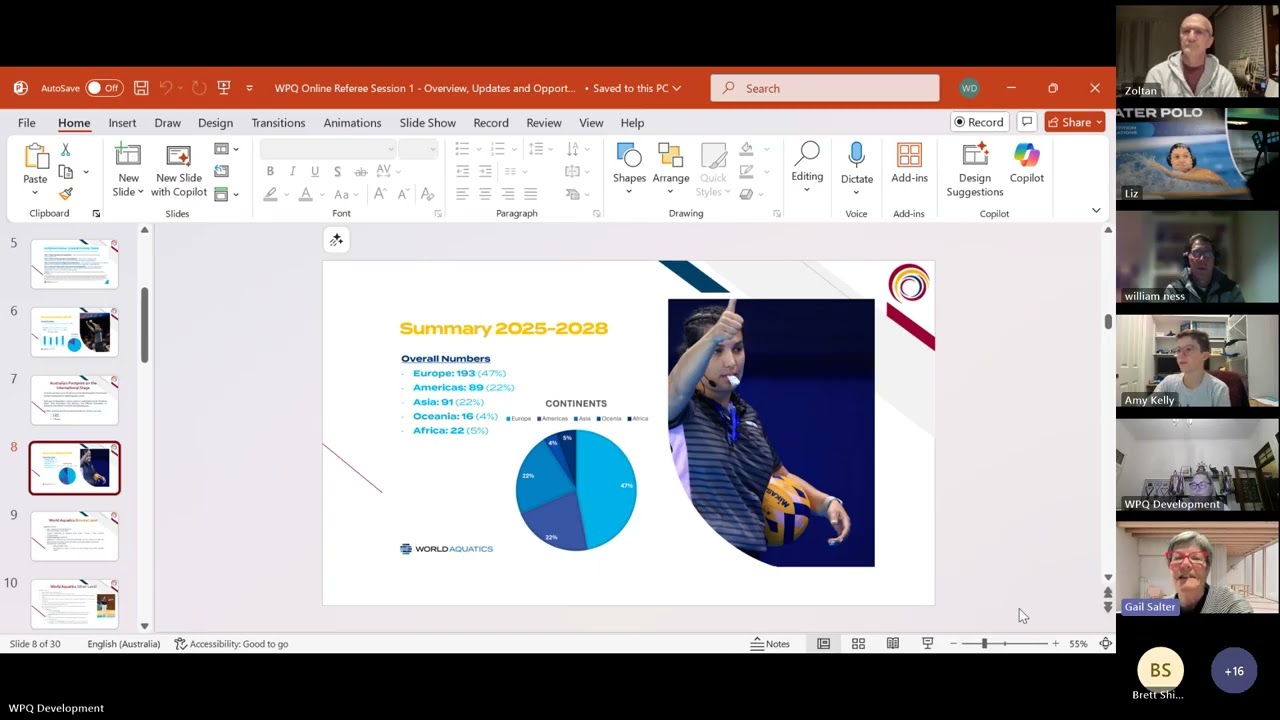Center text in Paragraph group
Image resolution: width=1280 pixels, height=720 pixels.
485,194
